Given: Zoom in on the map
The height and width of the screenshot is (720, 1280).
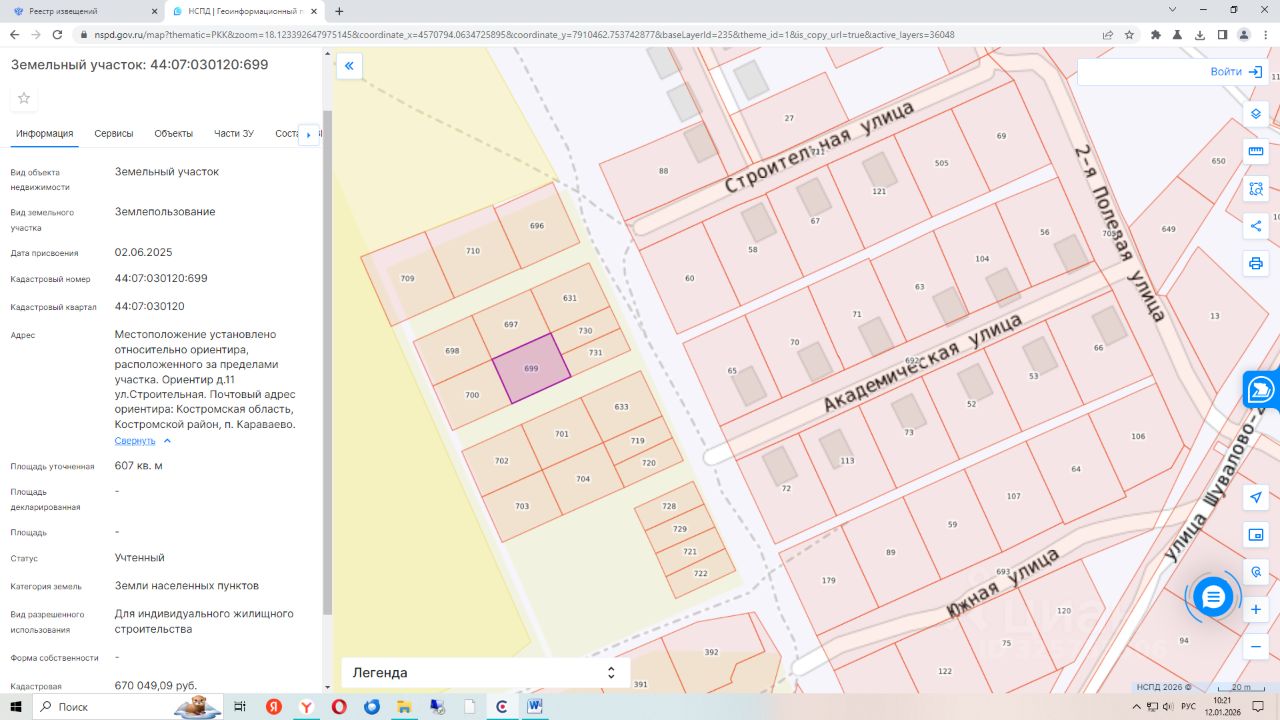Looking at the screenshot, I should [x=1256, y=609].
